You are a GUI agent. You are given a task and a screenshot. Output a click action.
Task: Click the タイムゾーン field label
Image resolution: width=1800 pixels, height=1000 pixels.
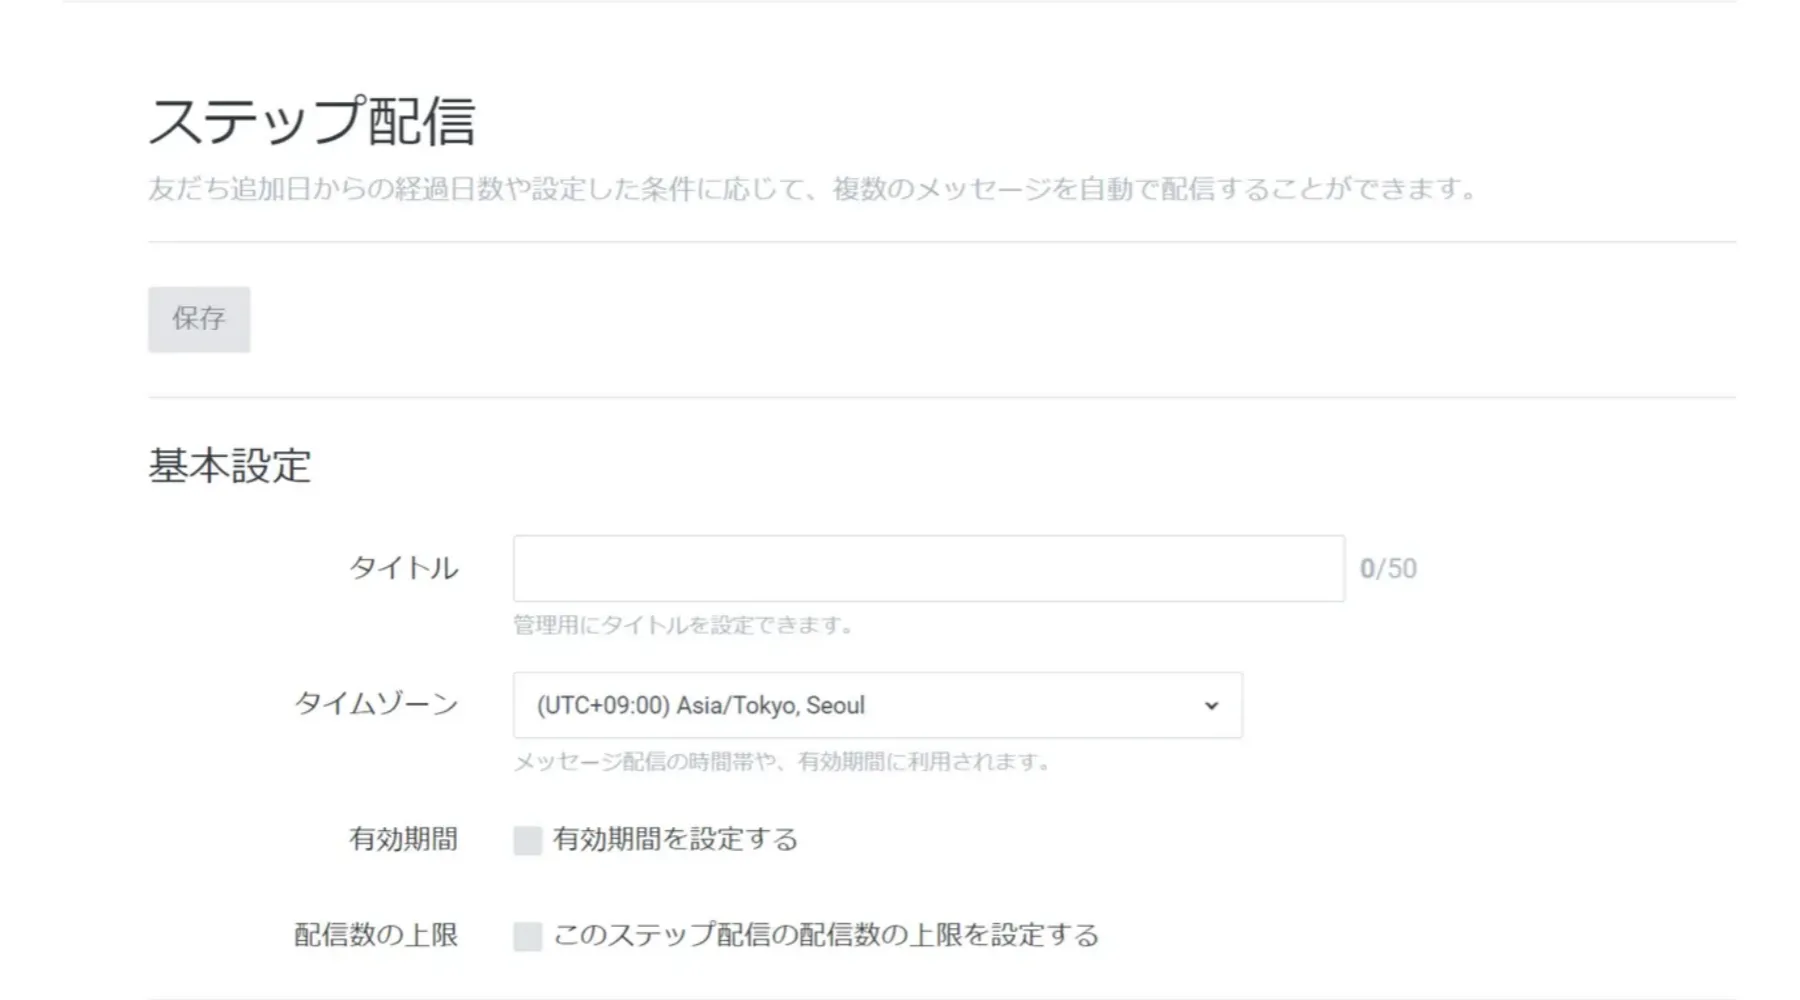[376, 704]
